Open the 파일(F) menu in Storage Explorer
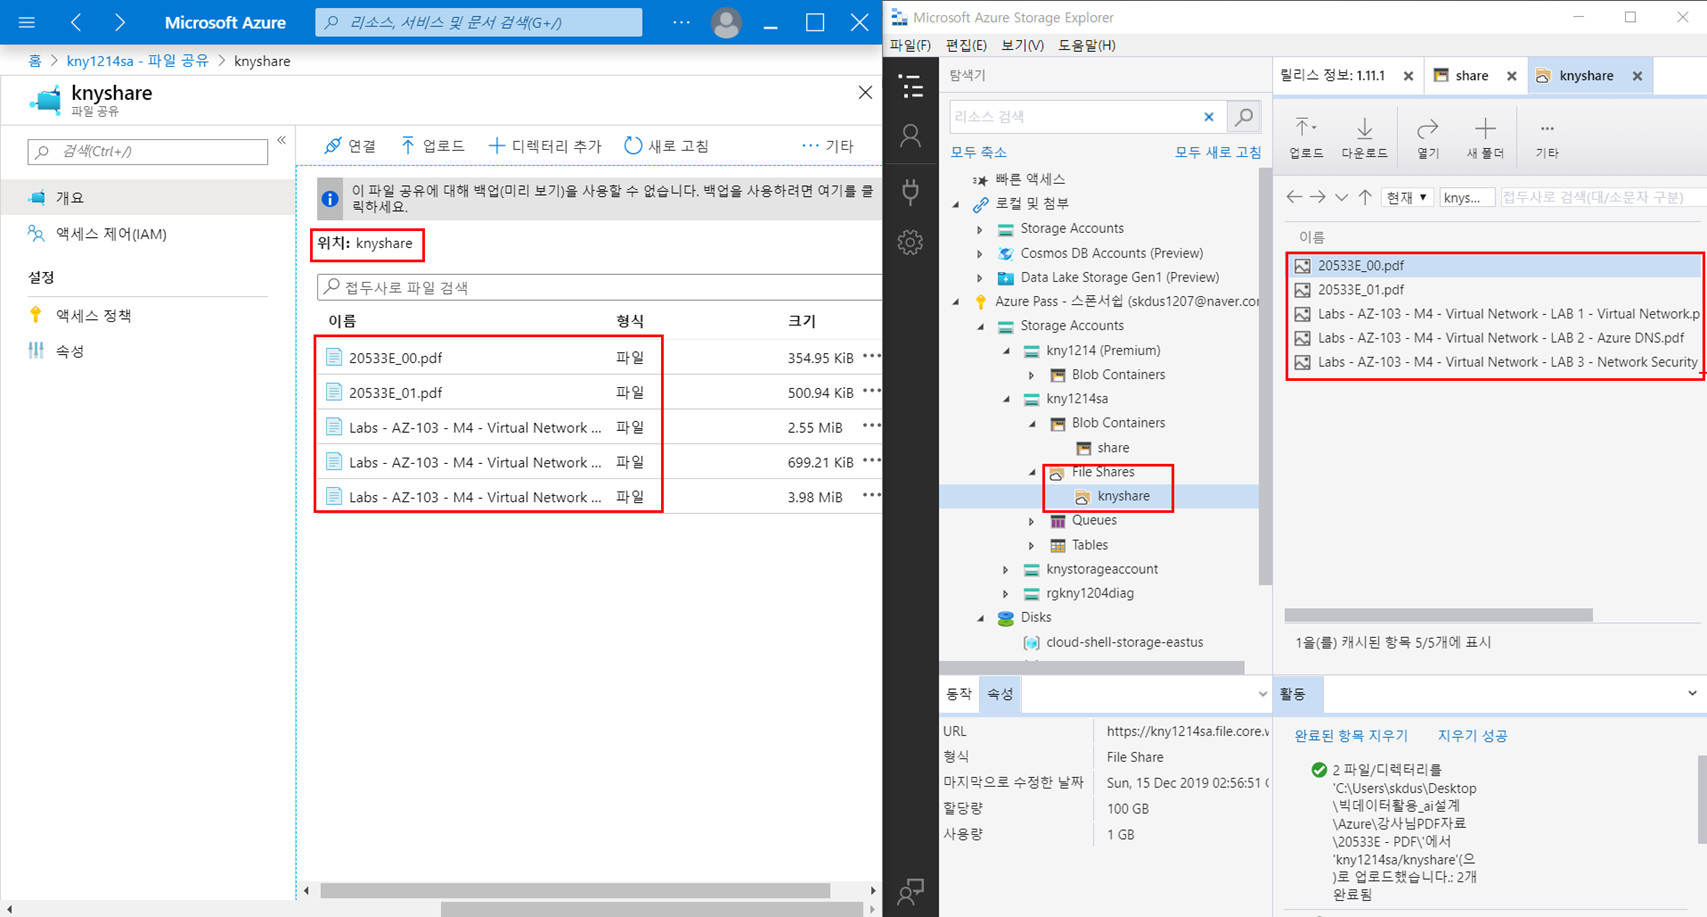The height and width of the screenshot is (917, 1707). point(910,45)
